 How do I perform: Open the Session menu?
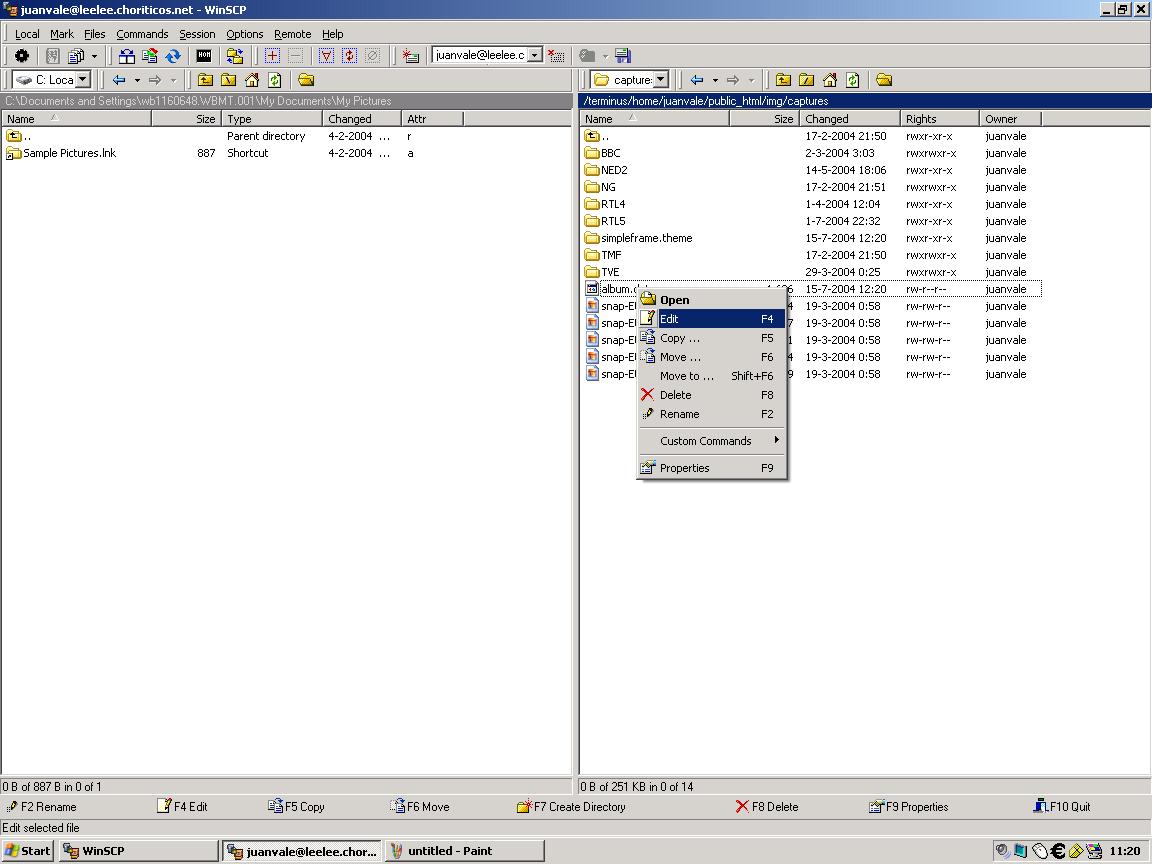[198, 34]
